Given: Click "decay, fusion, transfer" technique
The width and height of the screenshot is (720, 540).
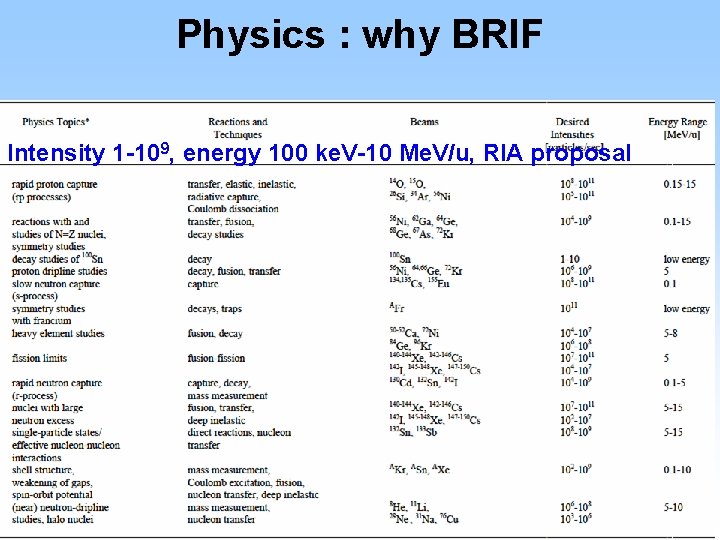Looking at the screenshot, I should click(x=234, y=271).
